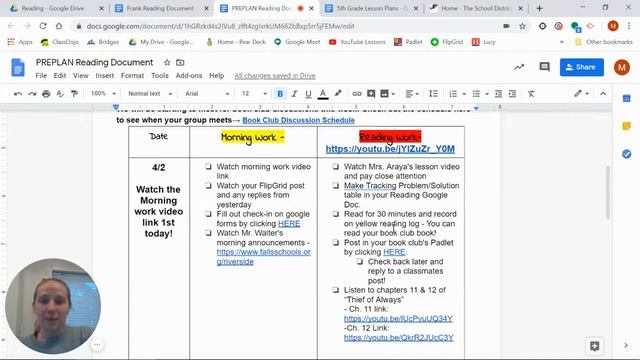Viewport: 640px width, 360px height.
Task: Run spelling and grammar check
Action: coord(60,94)
